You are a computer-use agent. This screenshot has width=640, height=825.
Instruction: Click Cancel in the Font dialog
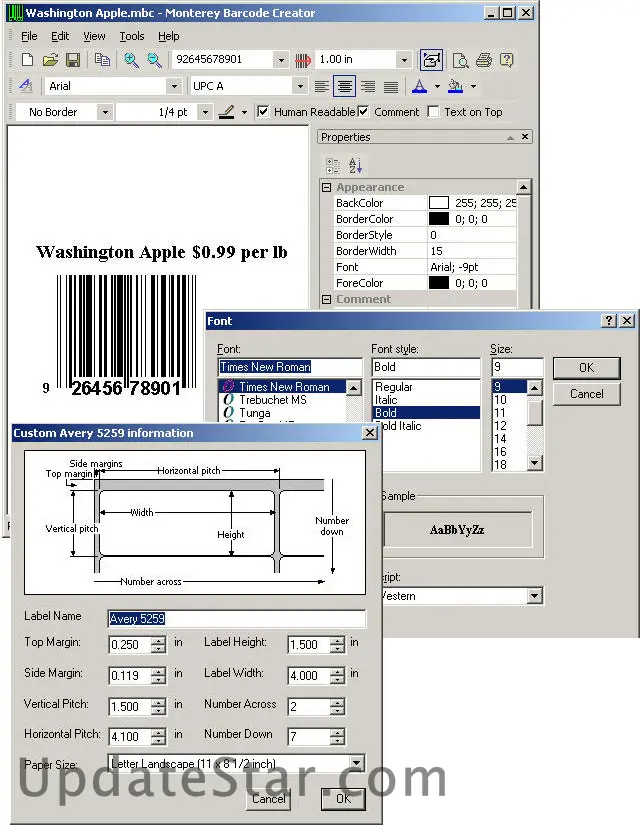[x=586, y=394]
